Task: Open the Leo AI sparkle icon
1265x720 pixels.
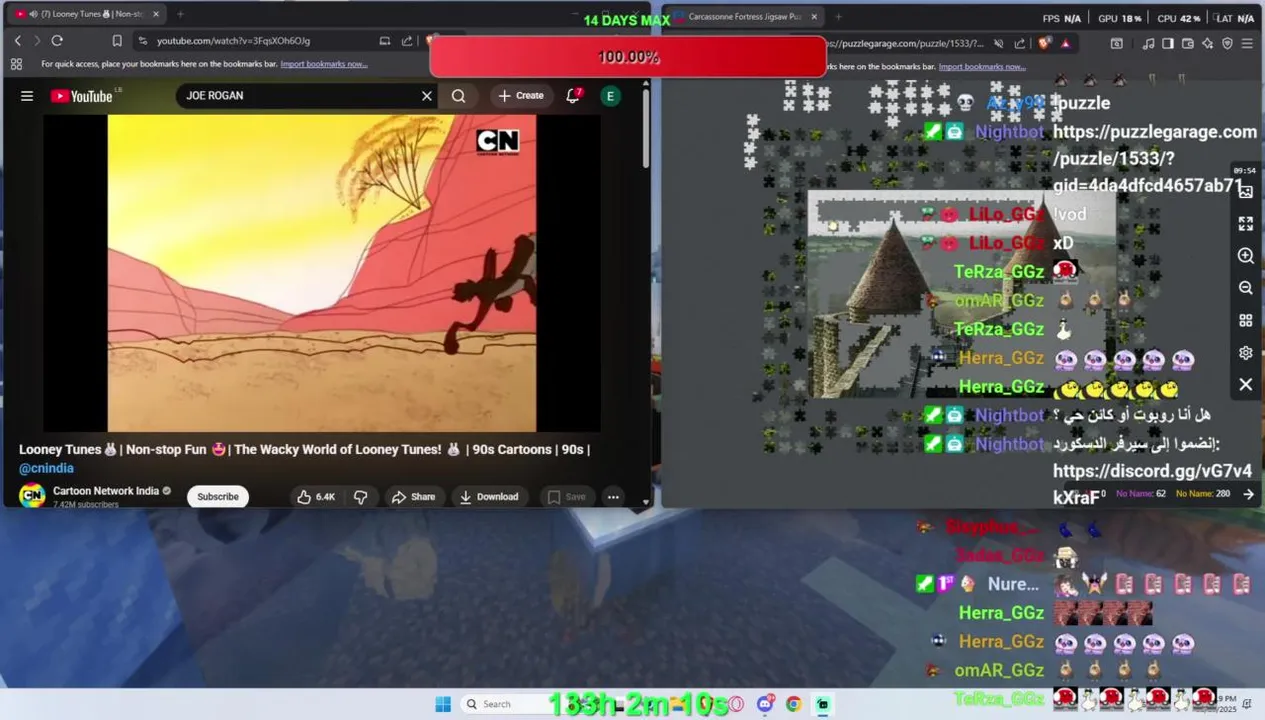Action: [x=1207, y=43]
